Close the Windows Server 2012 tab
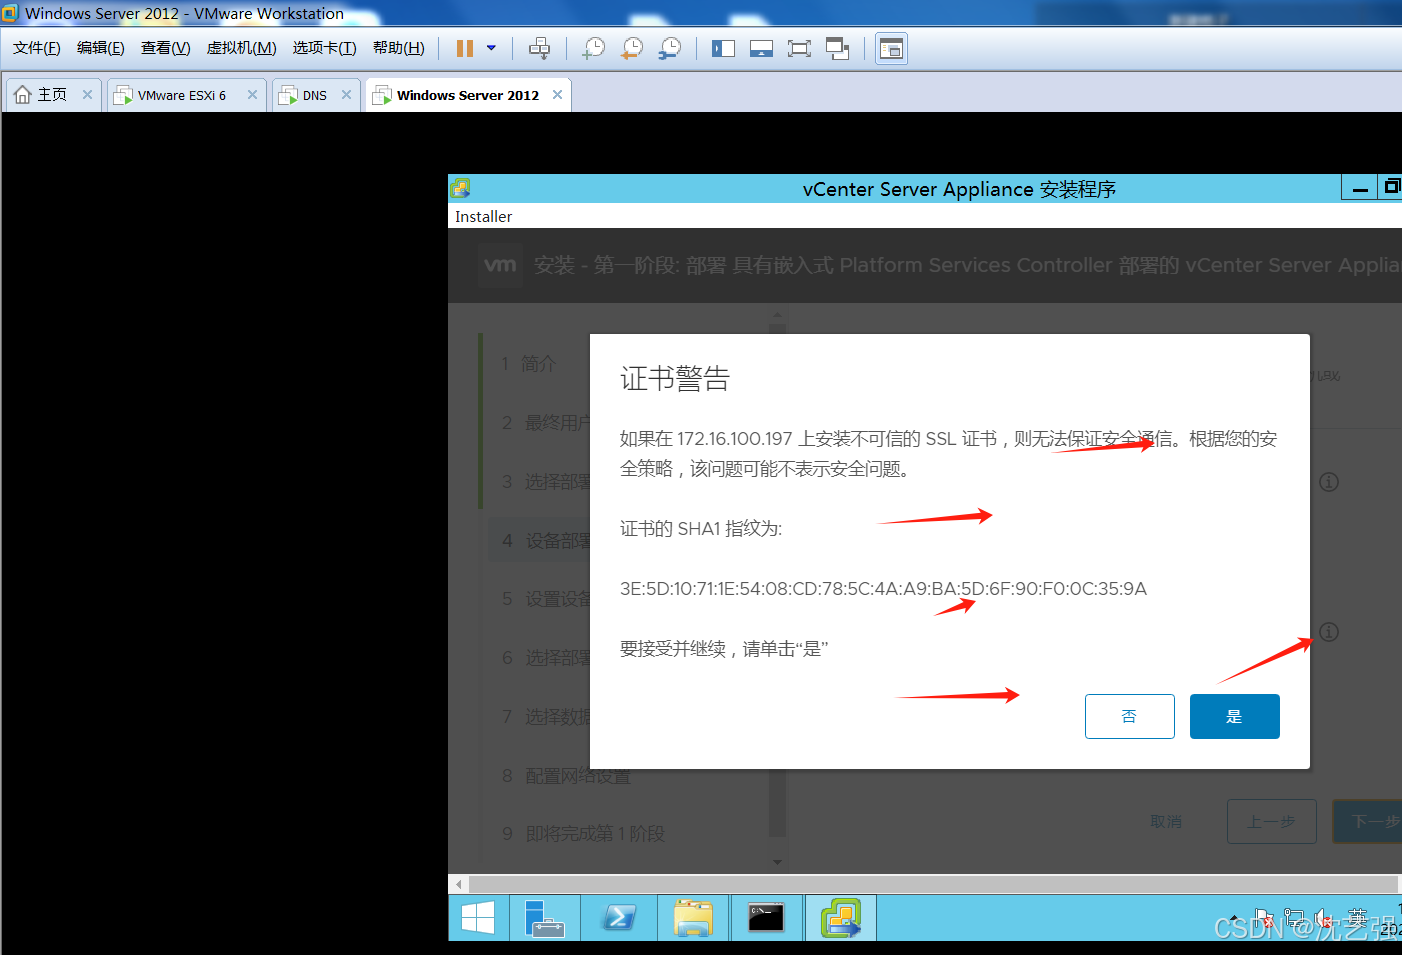This screenshot has height=955, width=1402. click(x=557, y=95)
